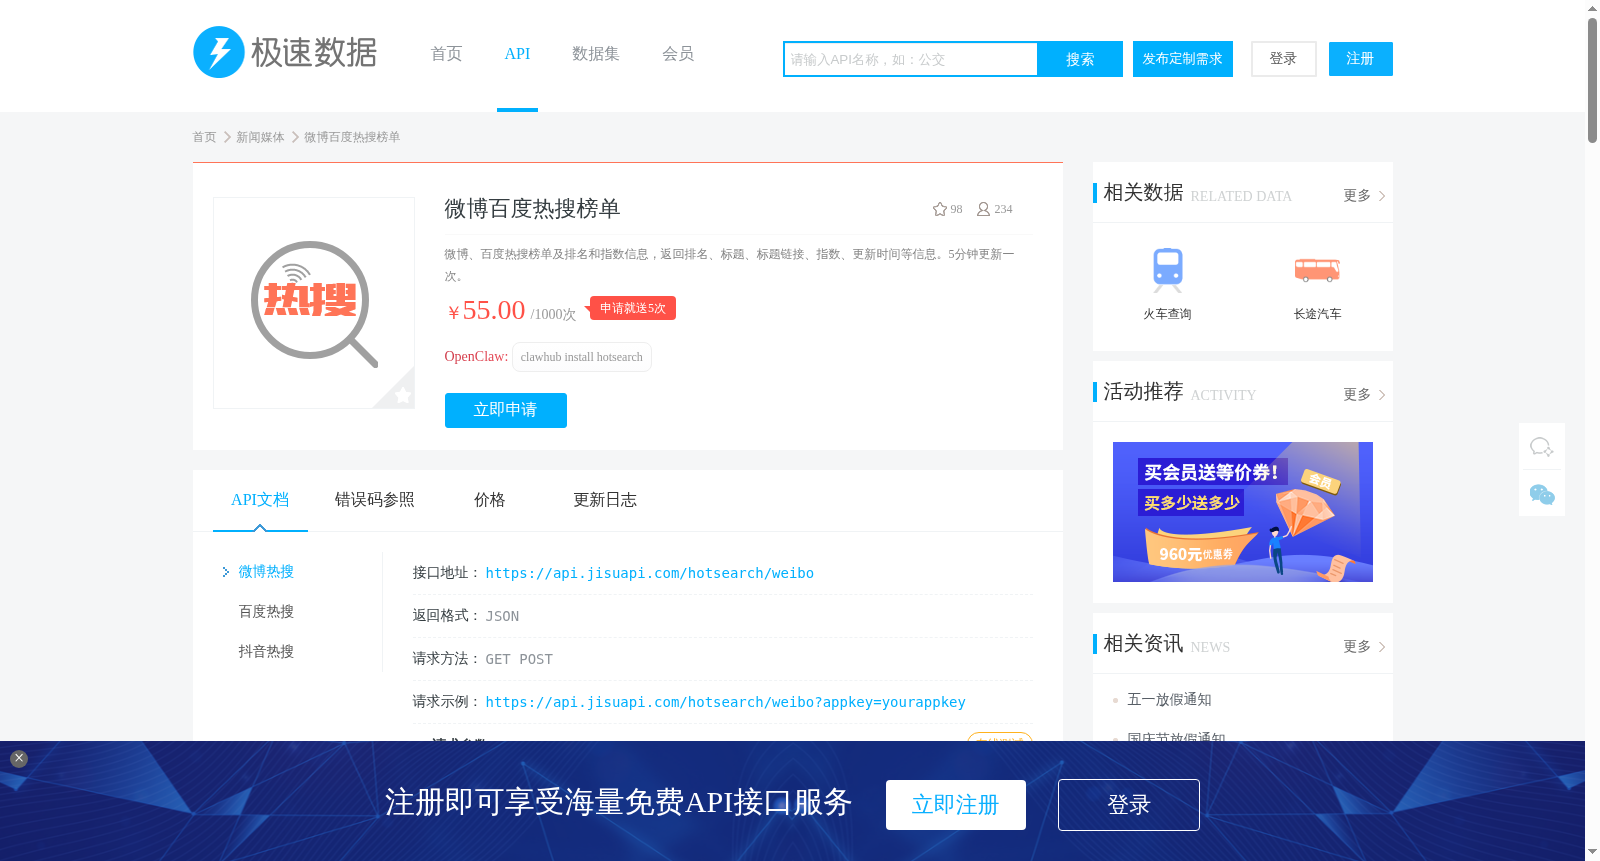Image resolution: width=1600 pixels, height=861 pixels.
Task: Click the WeChat icon in floating sidebar
Action: coord(1542,494)
